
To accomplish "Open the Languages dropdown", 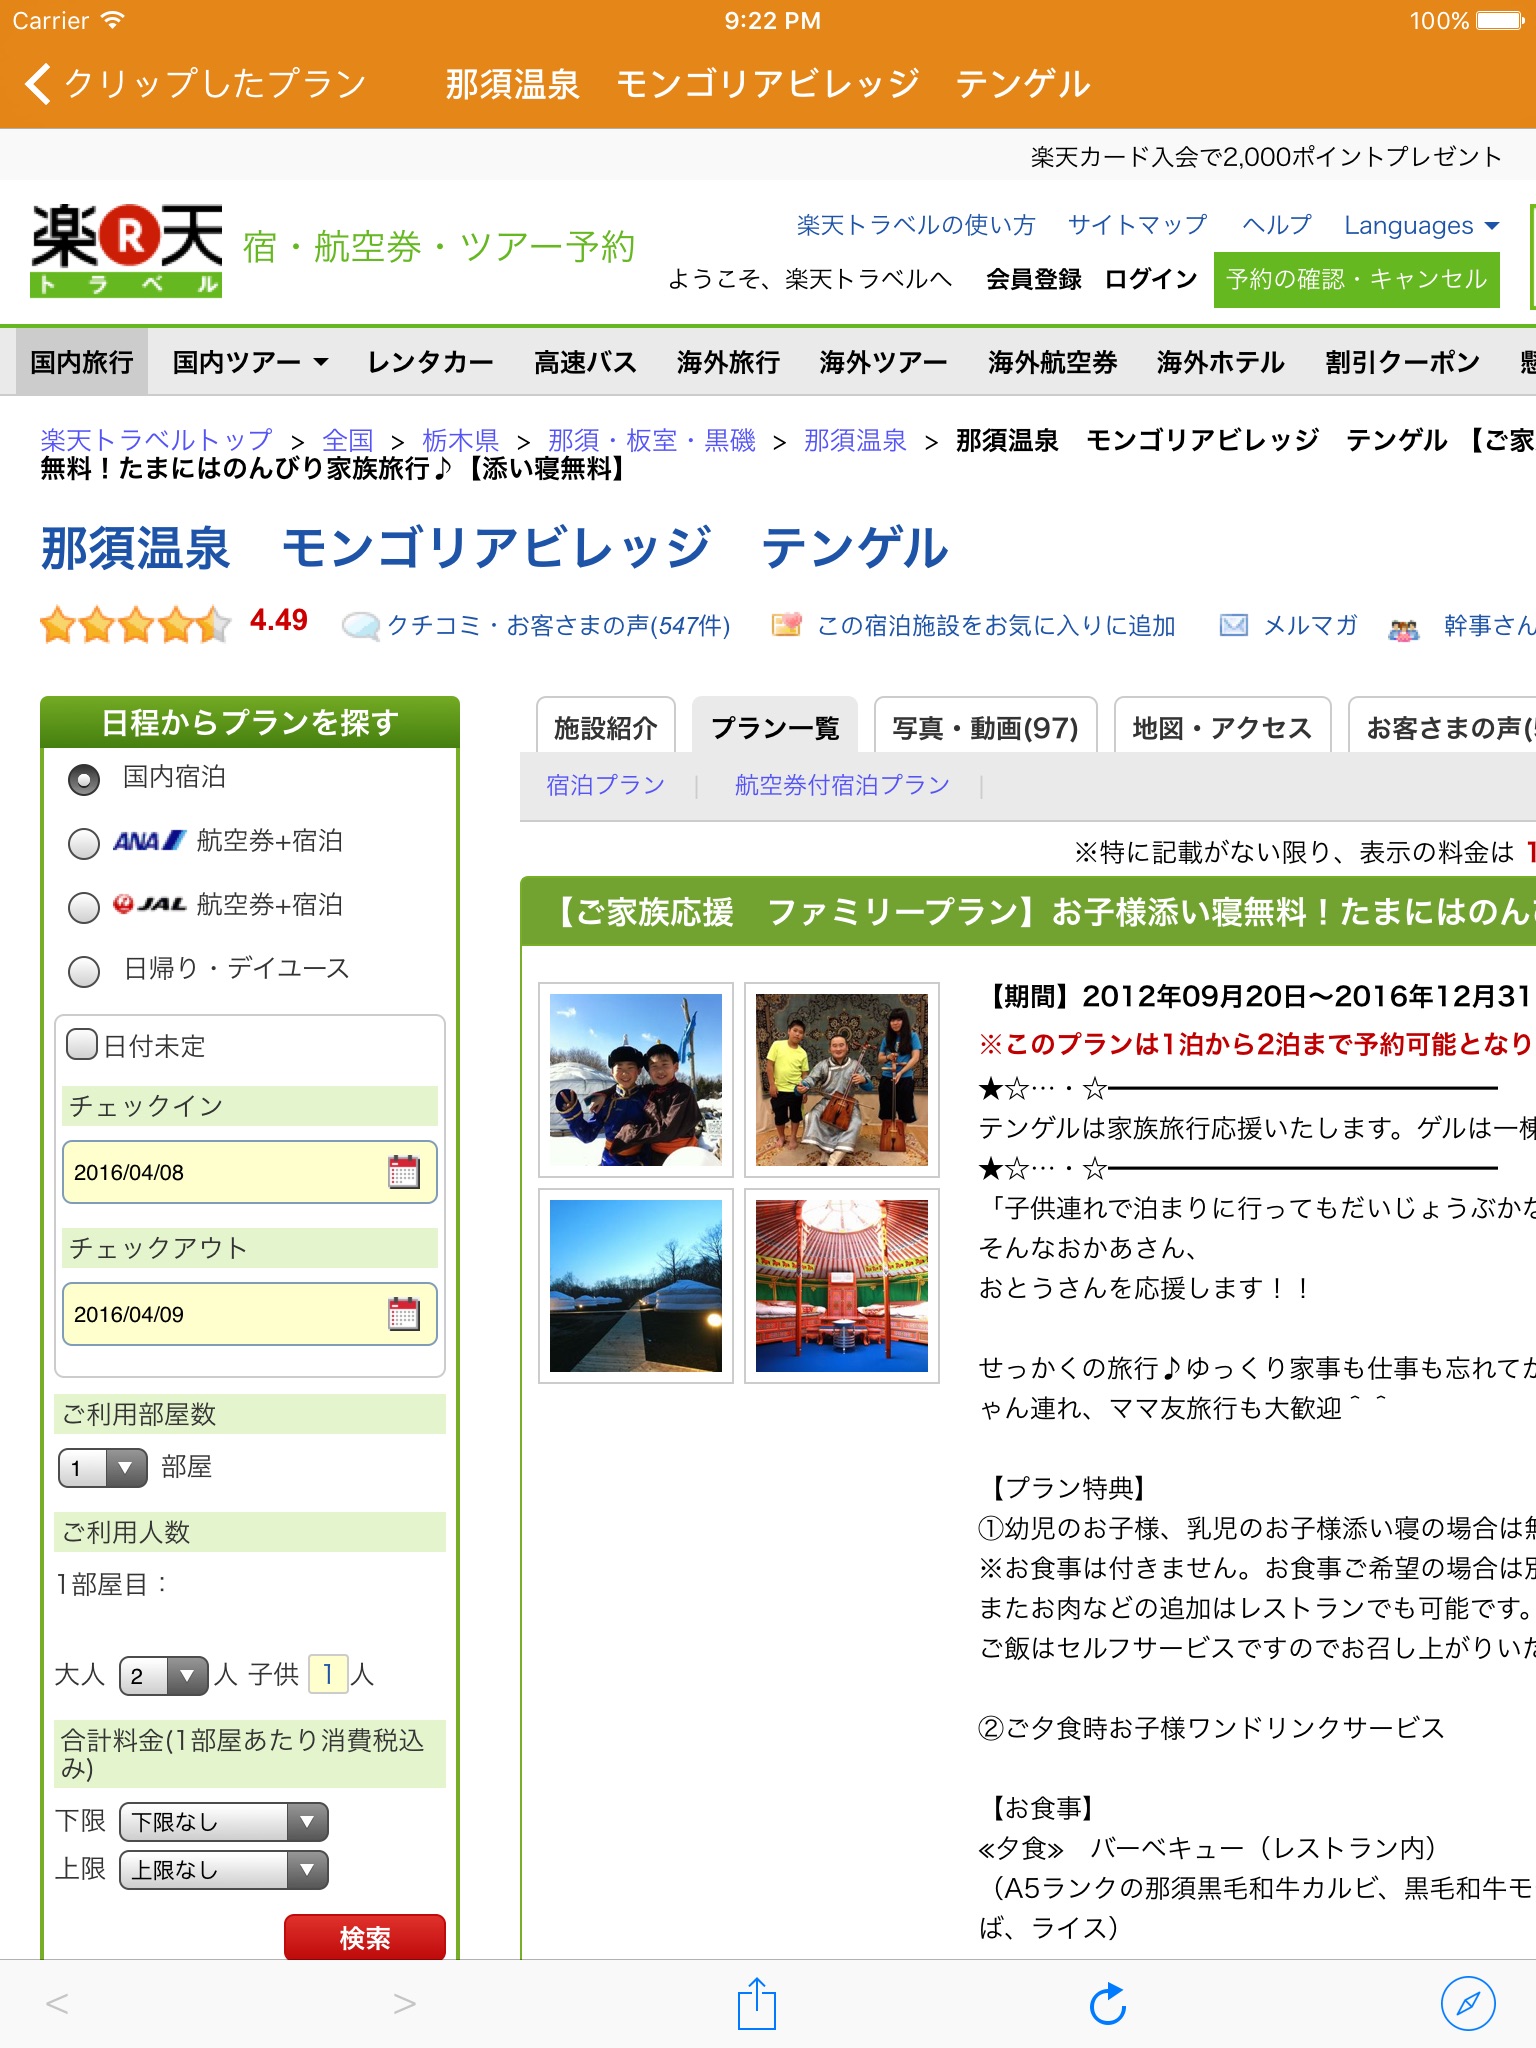I will point(1421,225).
